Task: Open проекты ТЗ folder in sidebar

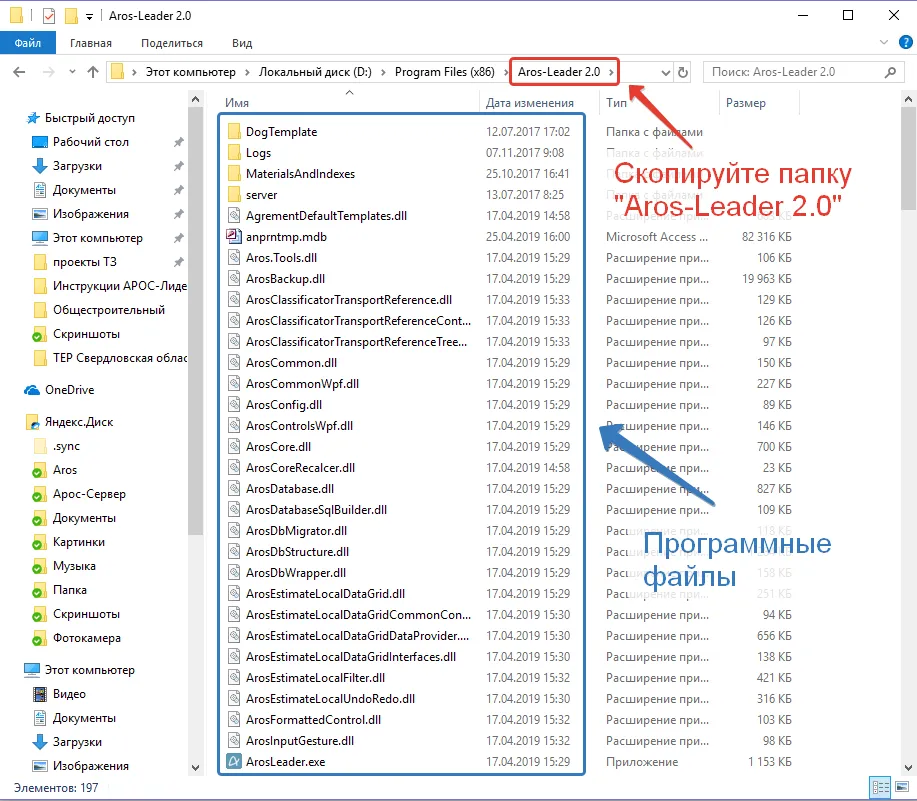Action: [x=85, y=262]
